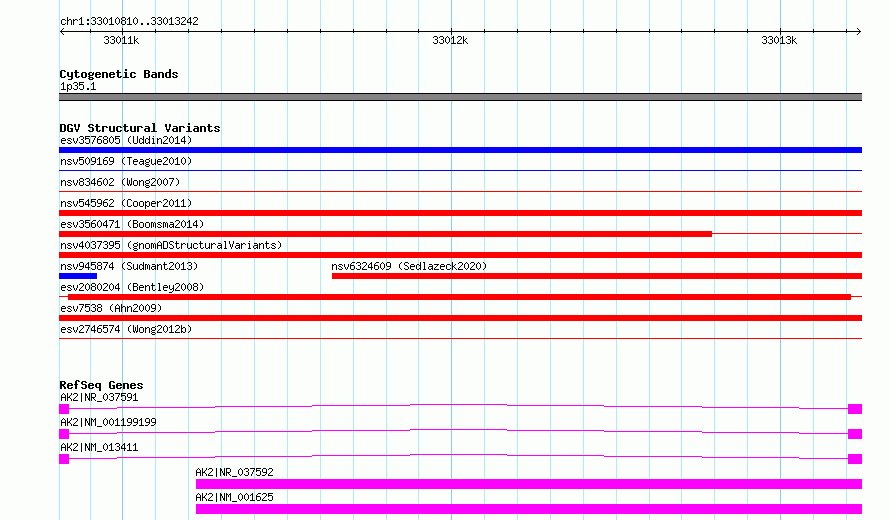Click the AK2|NR_037591 transcript label
Image resolution: width=890 pixels, height=520 pixels.
point(99,397)
